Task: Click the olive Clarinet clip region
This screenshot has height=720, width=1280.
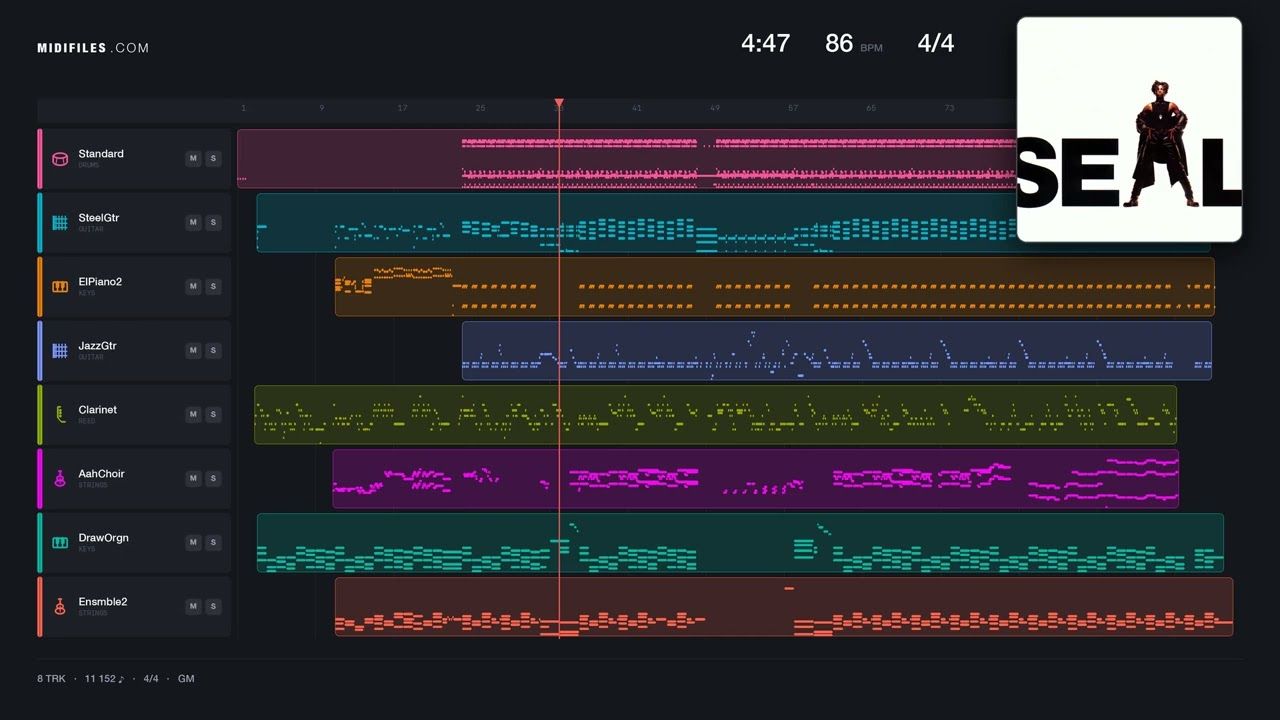Action: (715, 414)
